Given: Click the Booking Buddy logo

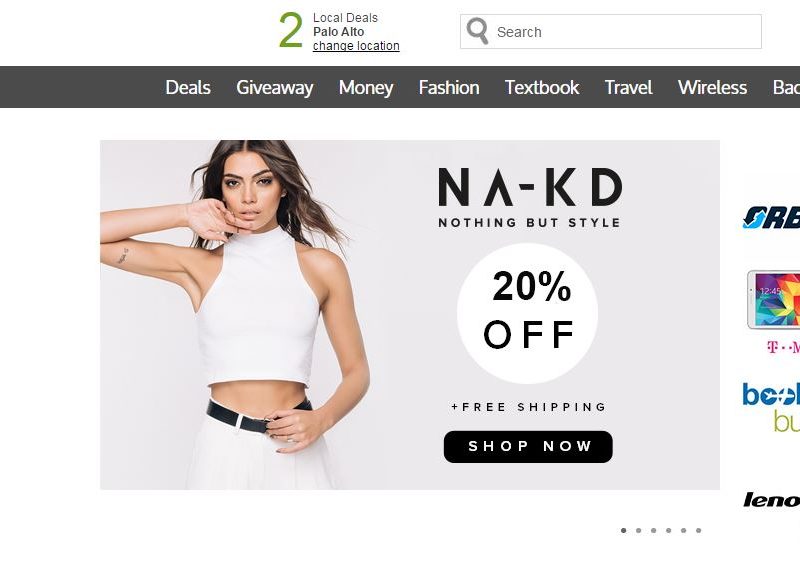Looking at the screenshot, I should (x=771, y=407).
